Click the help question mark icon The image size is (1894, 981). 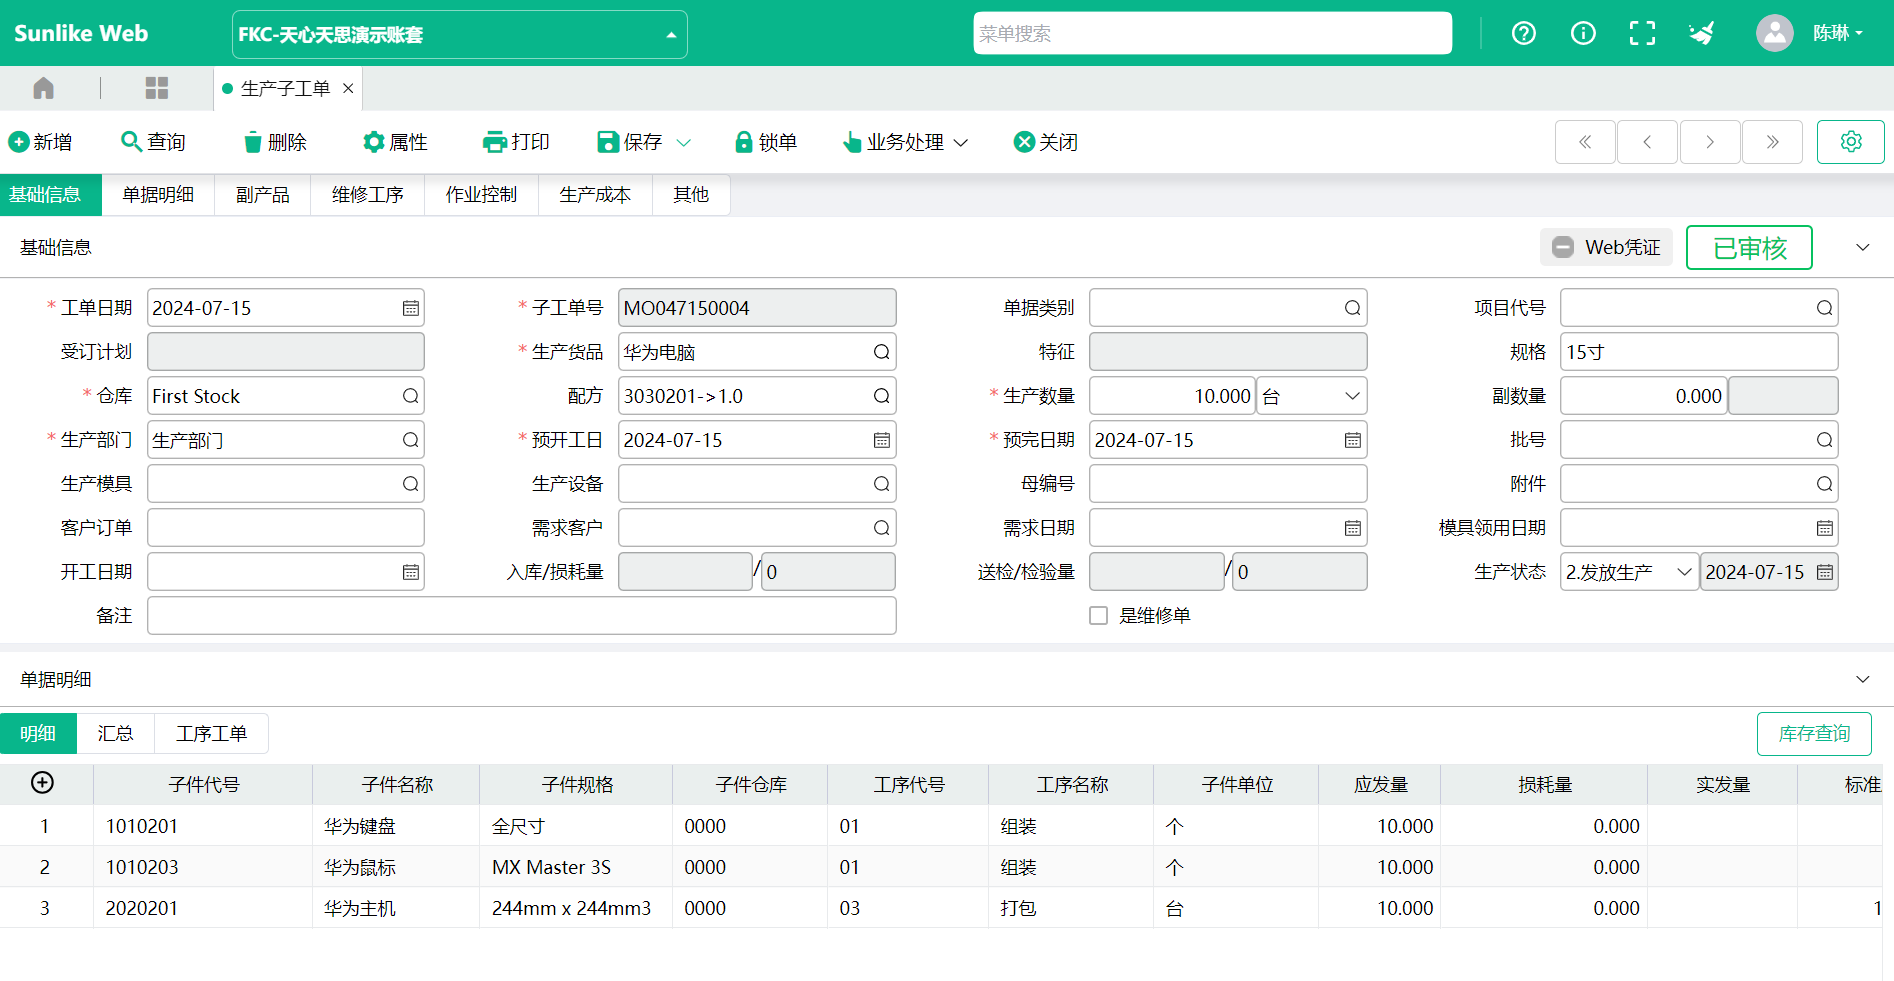[1523, 33]
